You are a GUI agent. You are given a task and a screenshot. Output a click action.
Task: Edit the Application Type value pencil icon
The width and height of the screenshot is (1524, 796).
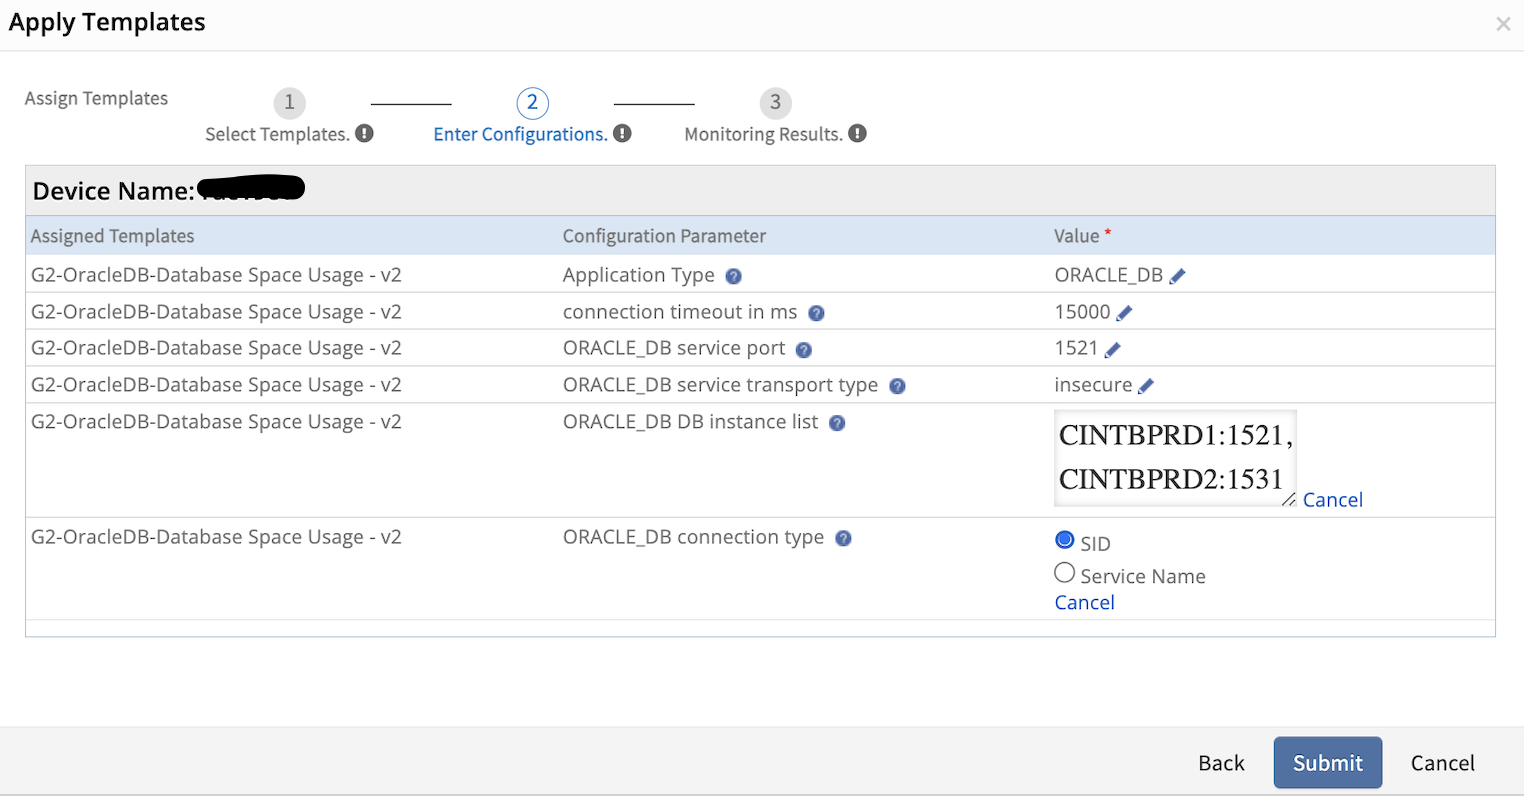pos(1177,276)
